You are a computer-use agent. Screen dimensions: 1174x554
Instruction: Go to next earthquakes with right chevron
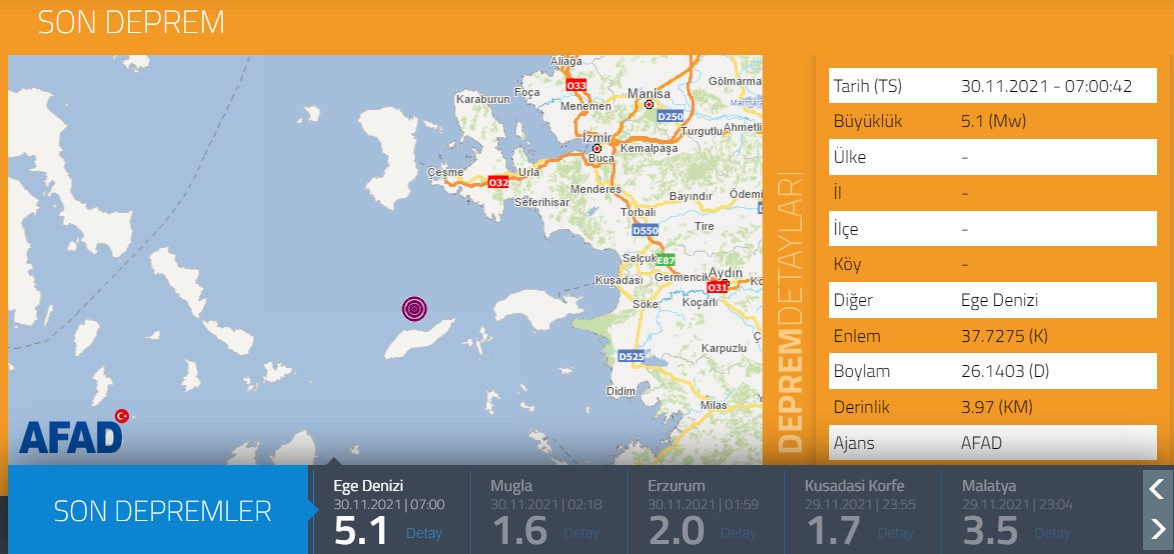point(1157,531)
